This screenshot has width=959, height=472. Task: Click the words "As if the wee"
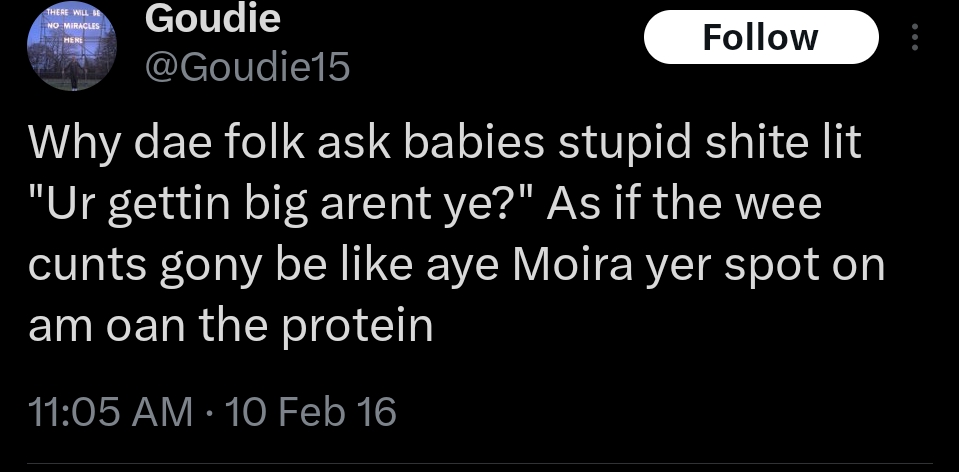pos(683,206)
